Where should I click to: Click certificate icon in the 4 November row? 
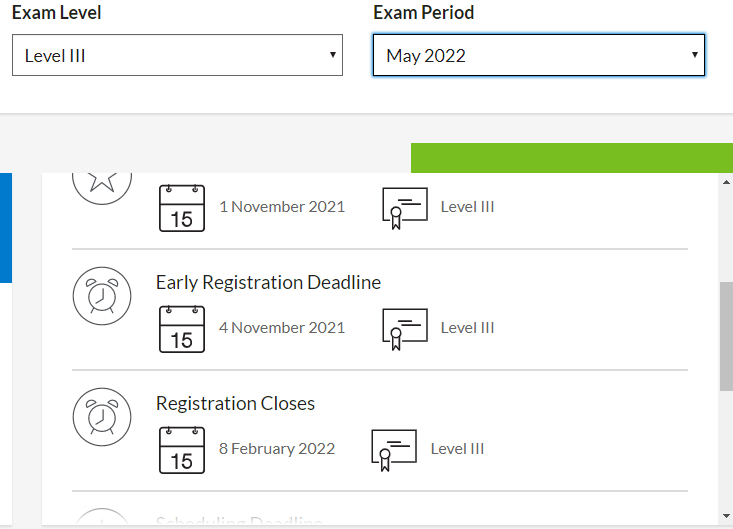click(x=404, y=329)
